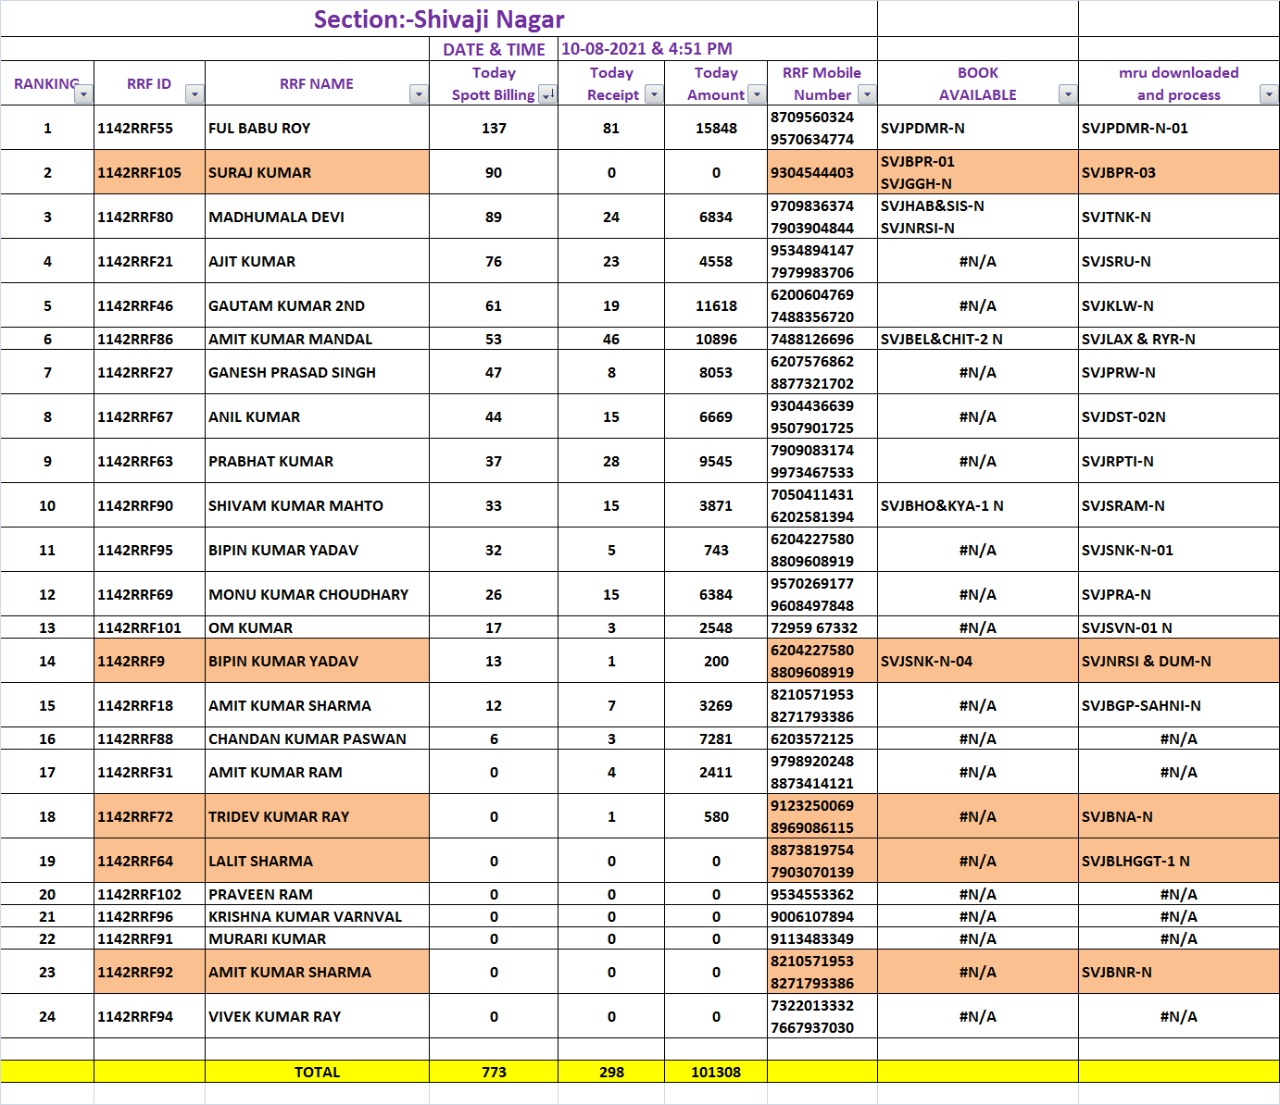Open the RRF ID column filter dropdown

click(x=194, y=94)
